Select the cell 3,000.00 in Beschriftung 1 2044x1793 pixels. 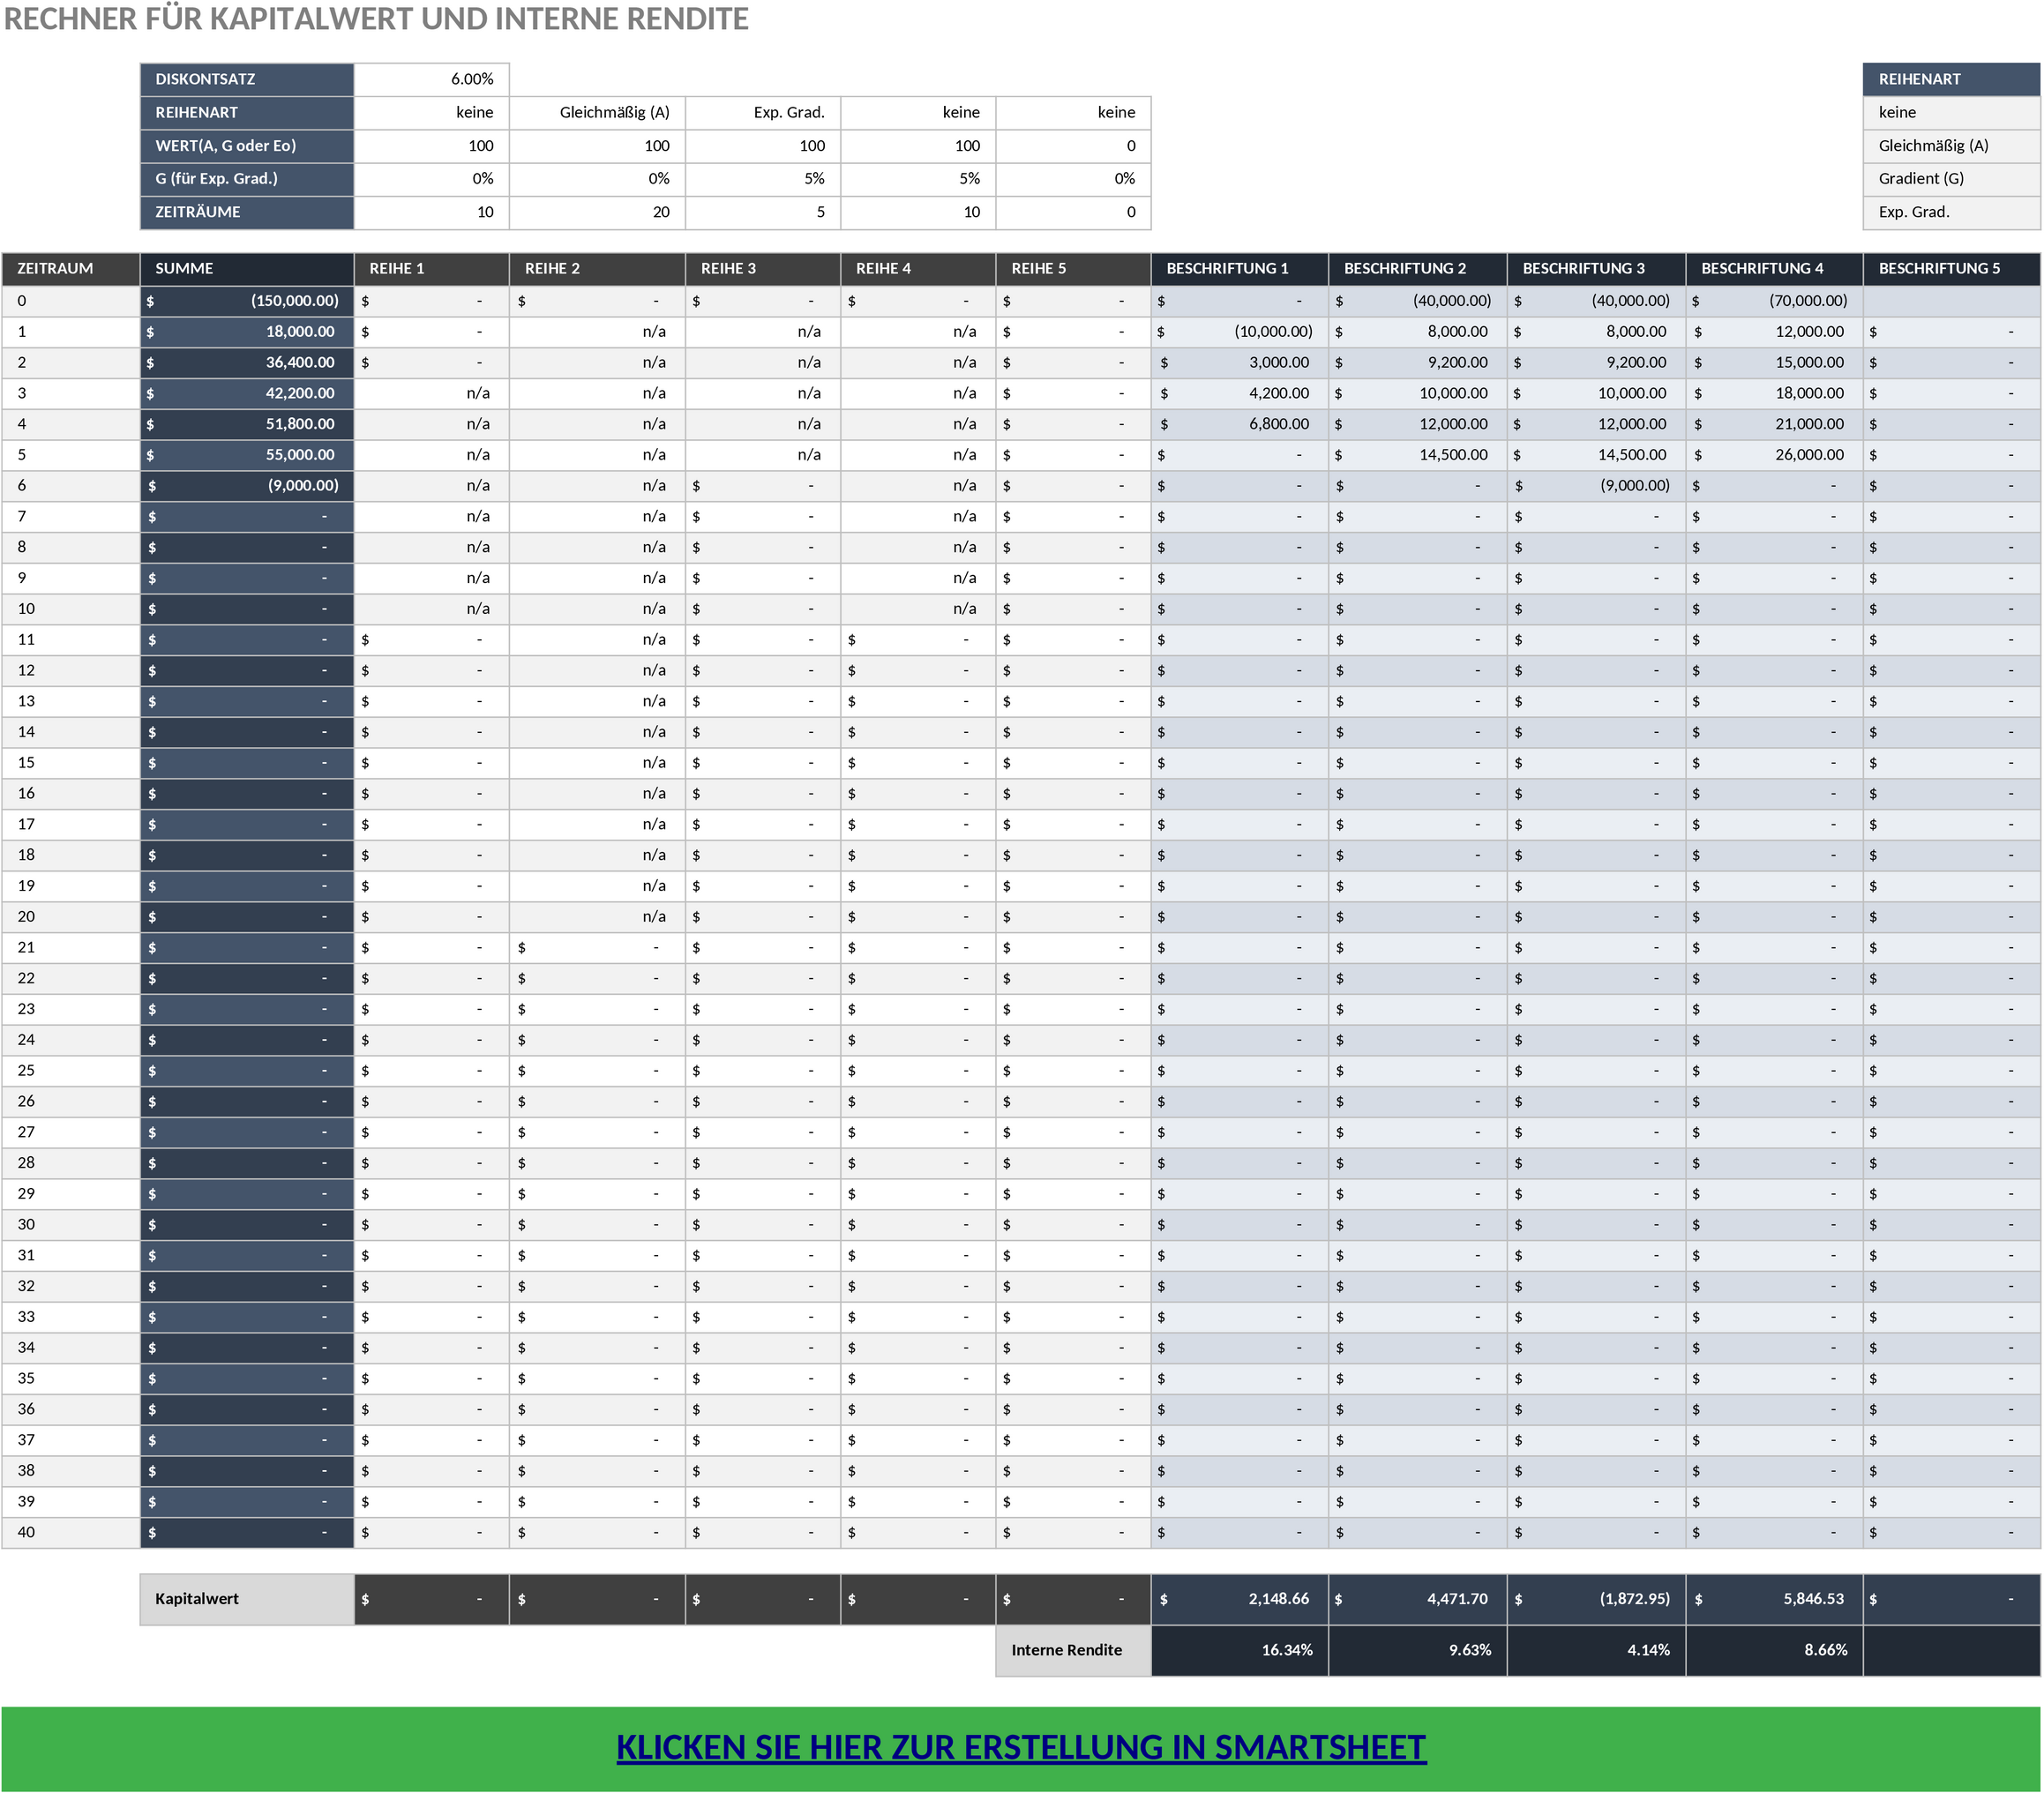[x=1240, y=363]
